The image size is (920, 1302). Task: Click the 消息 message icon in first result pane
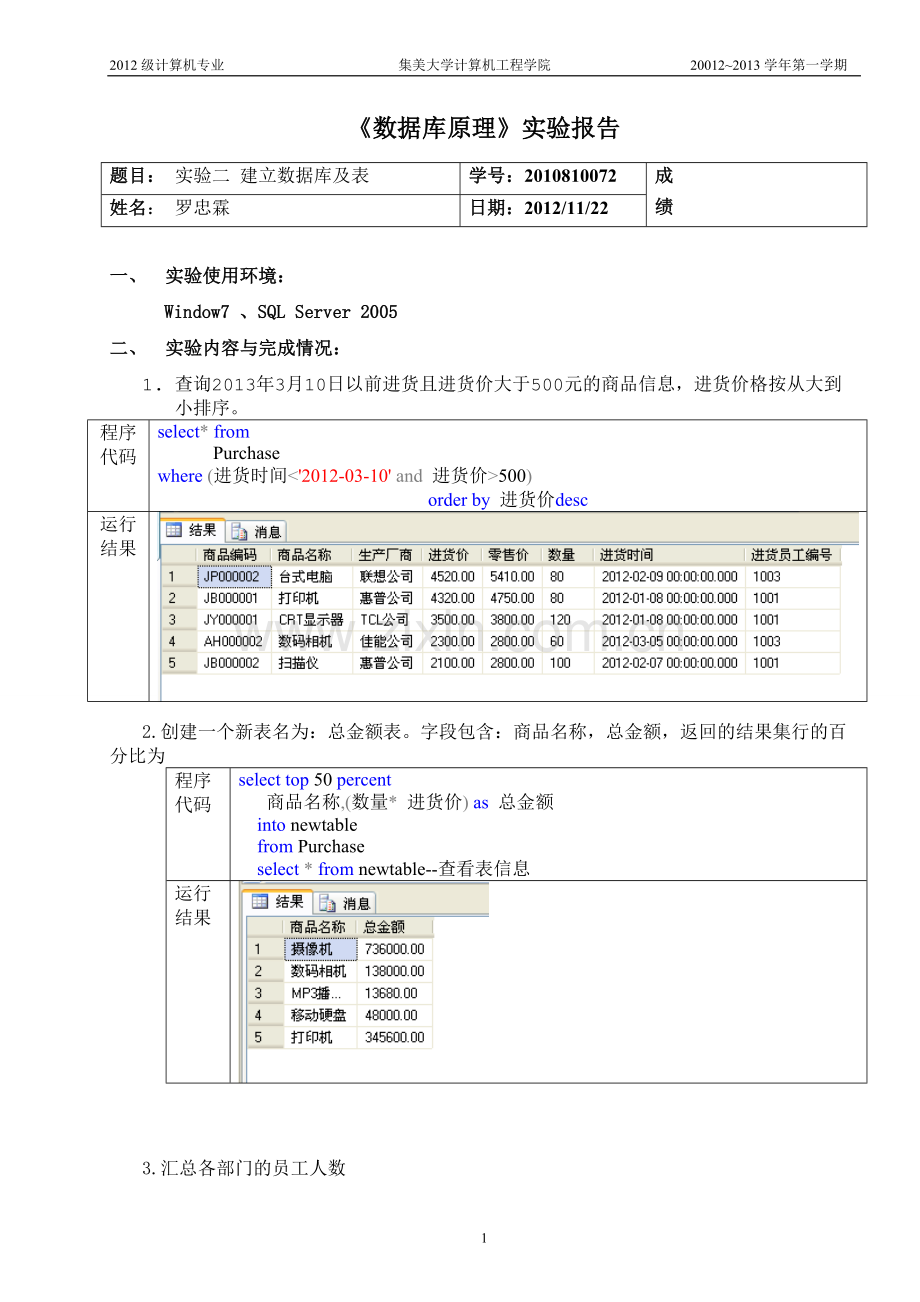240,531
